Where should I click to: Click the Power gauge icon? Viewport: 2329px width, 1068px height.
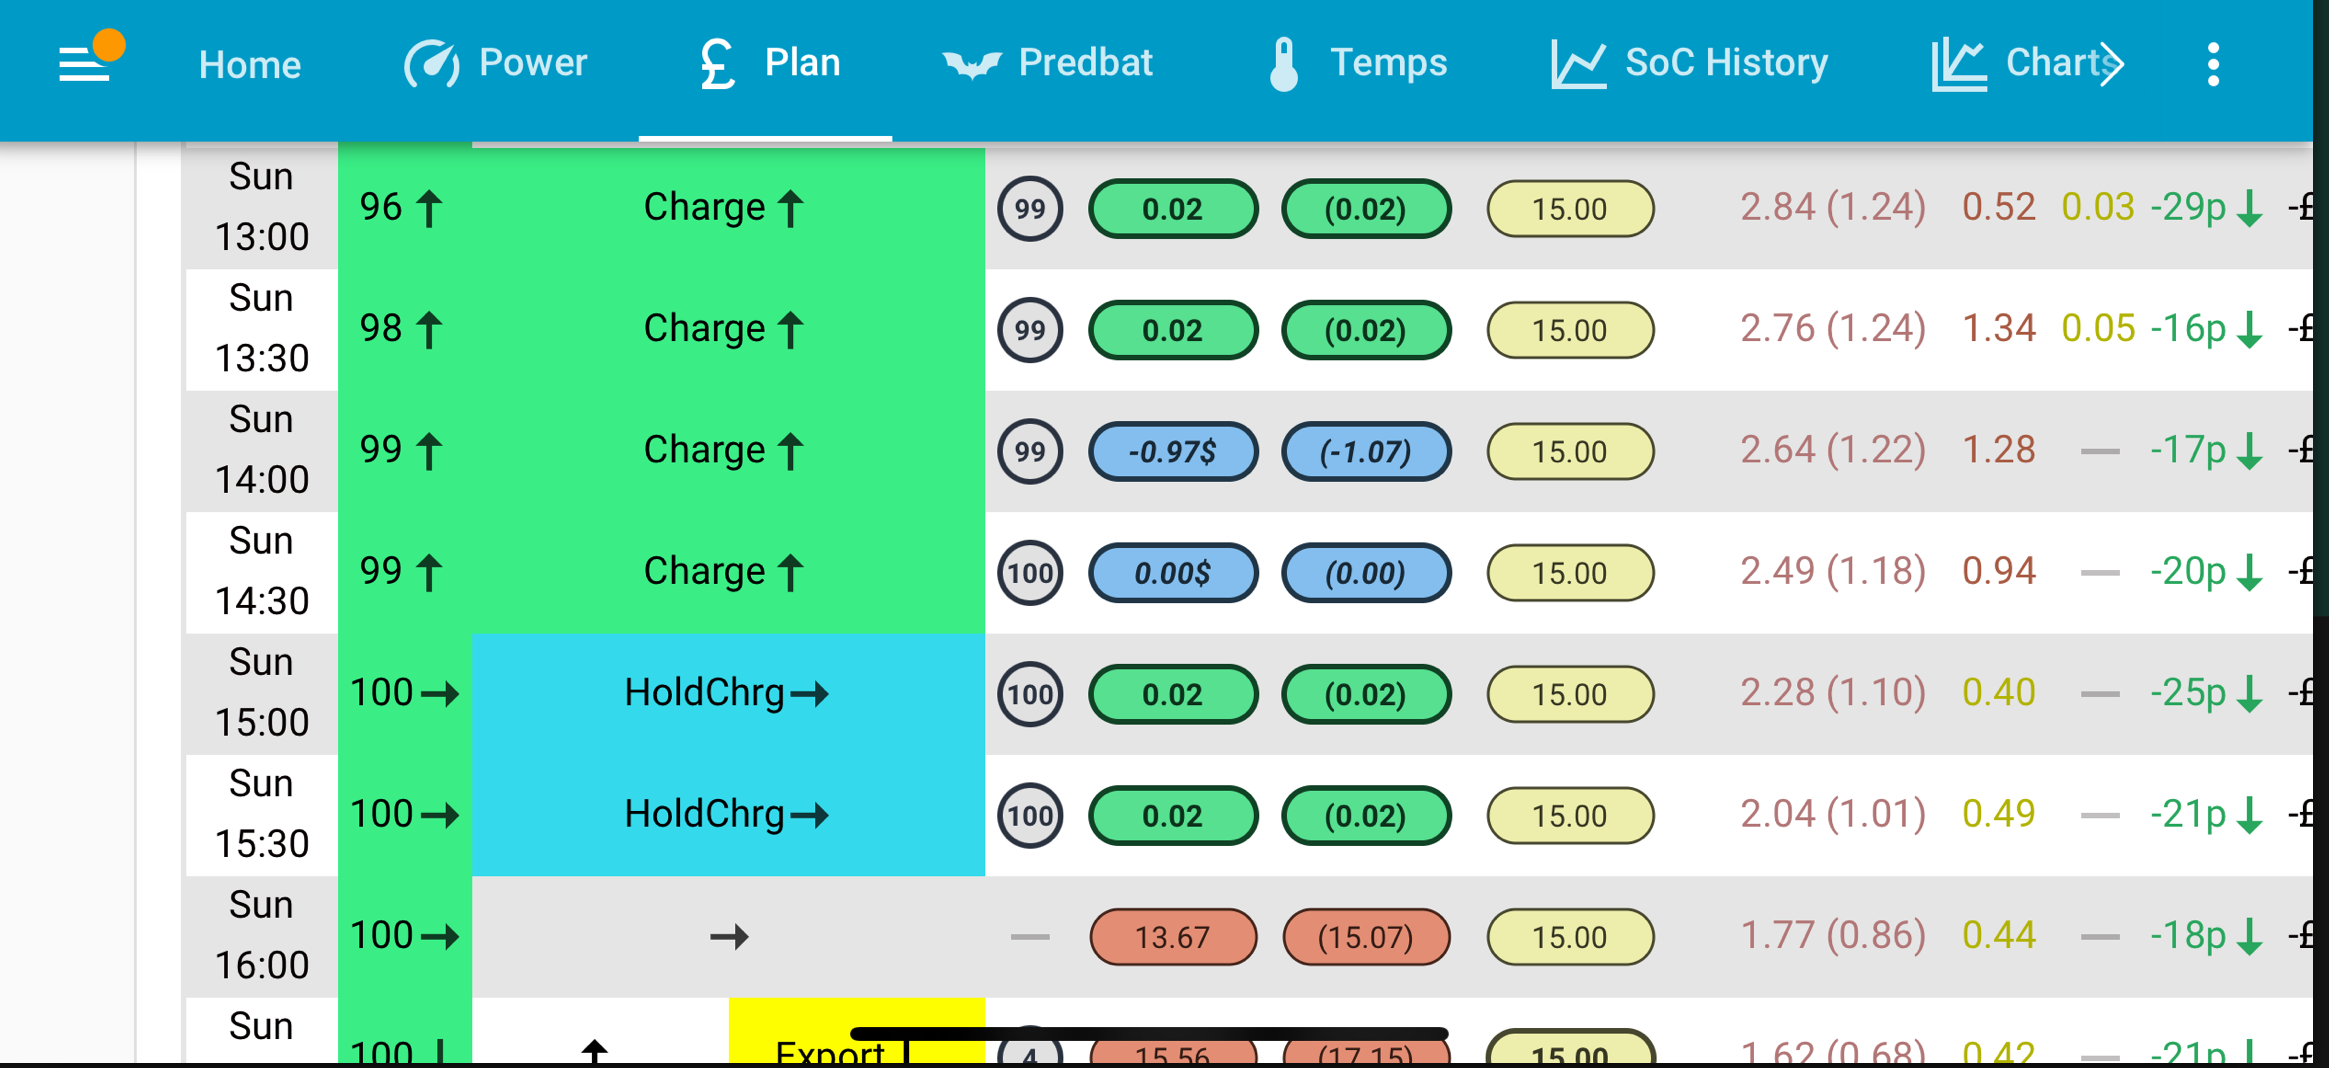[x=431, y=64]
